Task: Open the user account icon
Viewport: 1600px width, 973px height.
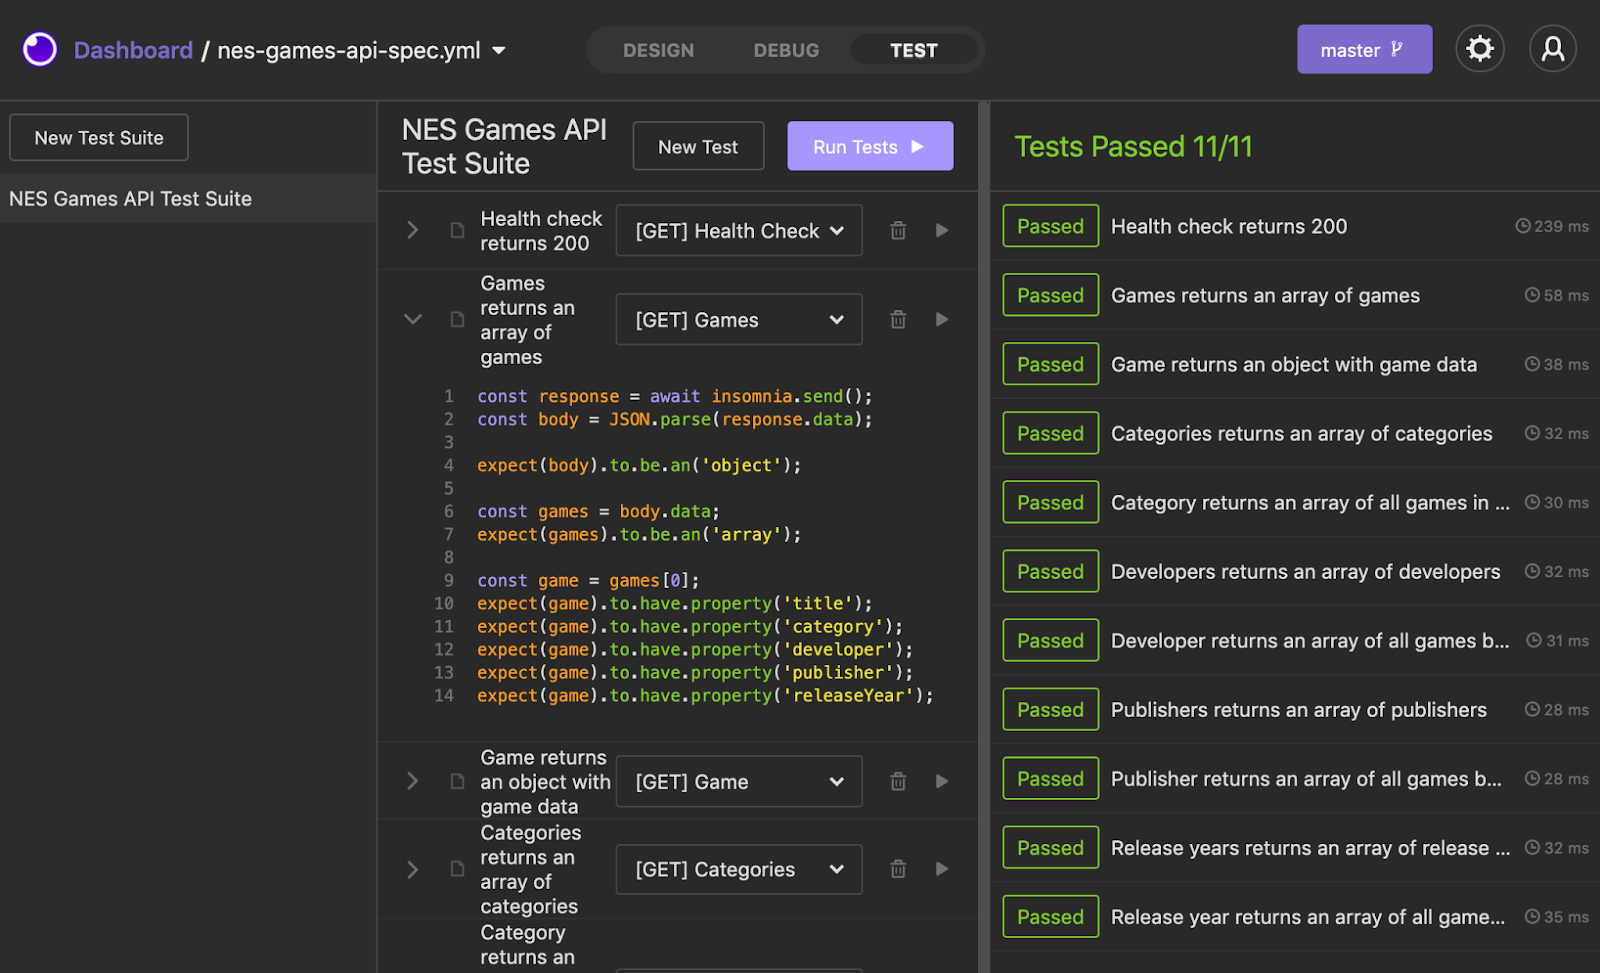Action: 1553,49
